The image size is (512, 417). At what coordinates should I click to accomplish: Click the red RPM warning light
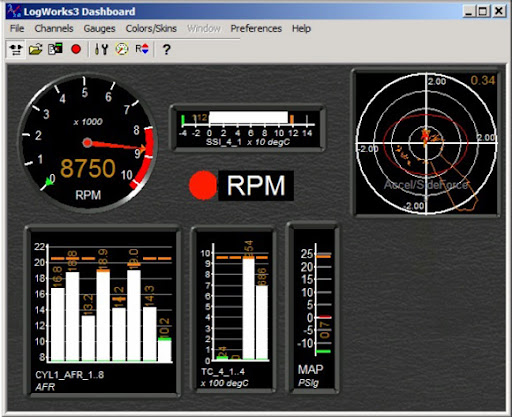click(203, 185)
